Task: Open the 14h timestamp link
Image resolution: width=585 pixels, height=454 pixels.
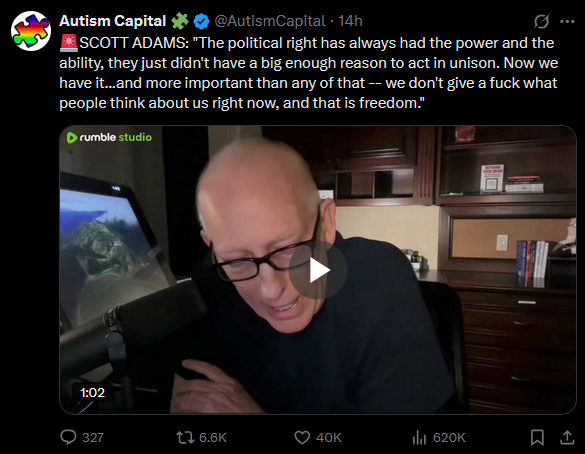Action: tap(350, 21)
